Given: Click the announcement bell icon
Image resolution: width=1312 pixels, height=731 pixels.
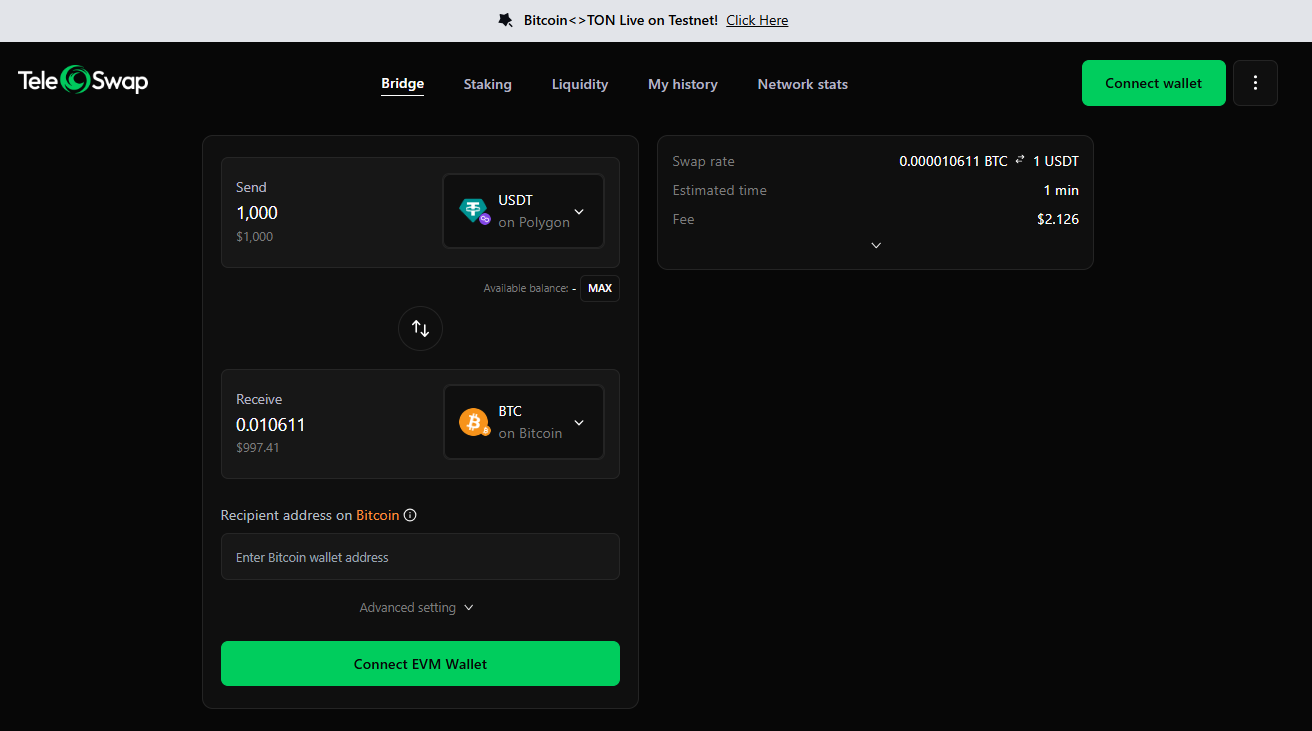Looking at the screenshot, I should pyautogui.click(x=505, y=19).
